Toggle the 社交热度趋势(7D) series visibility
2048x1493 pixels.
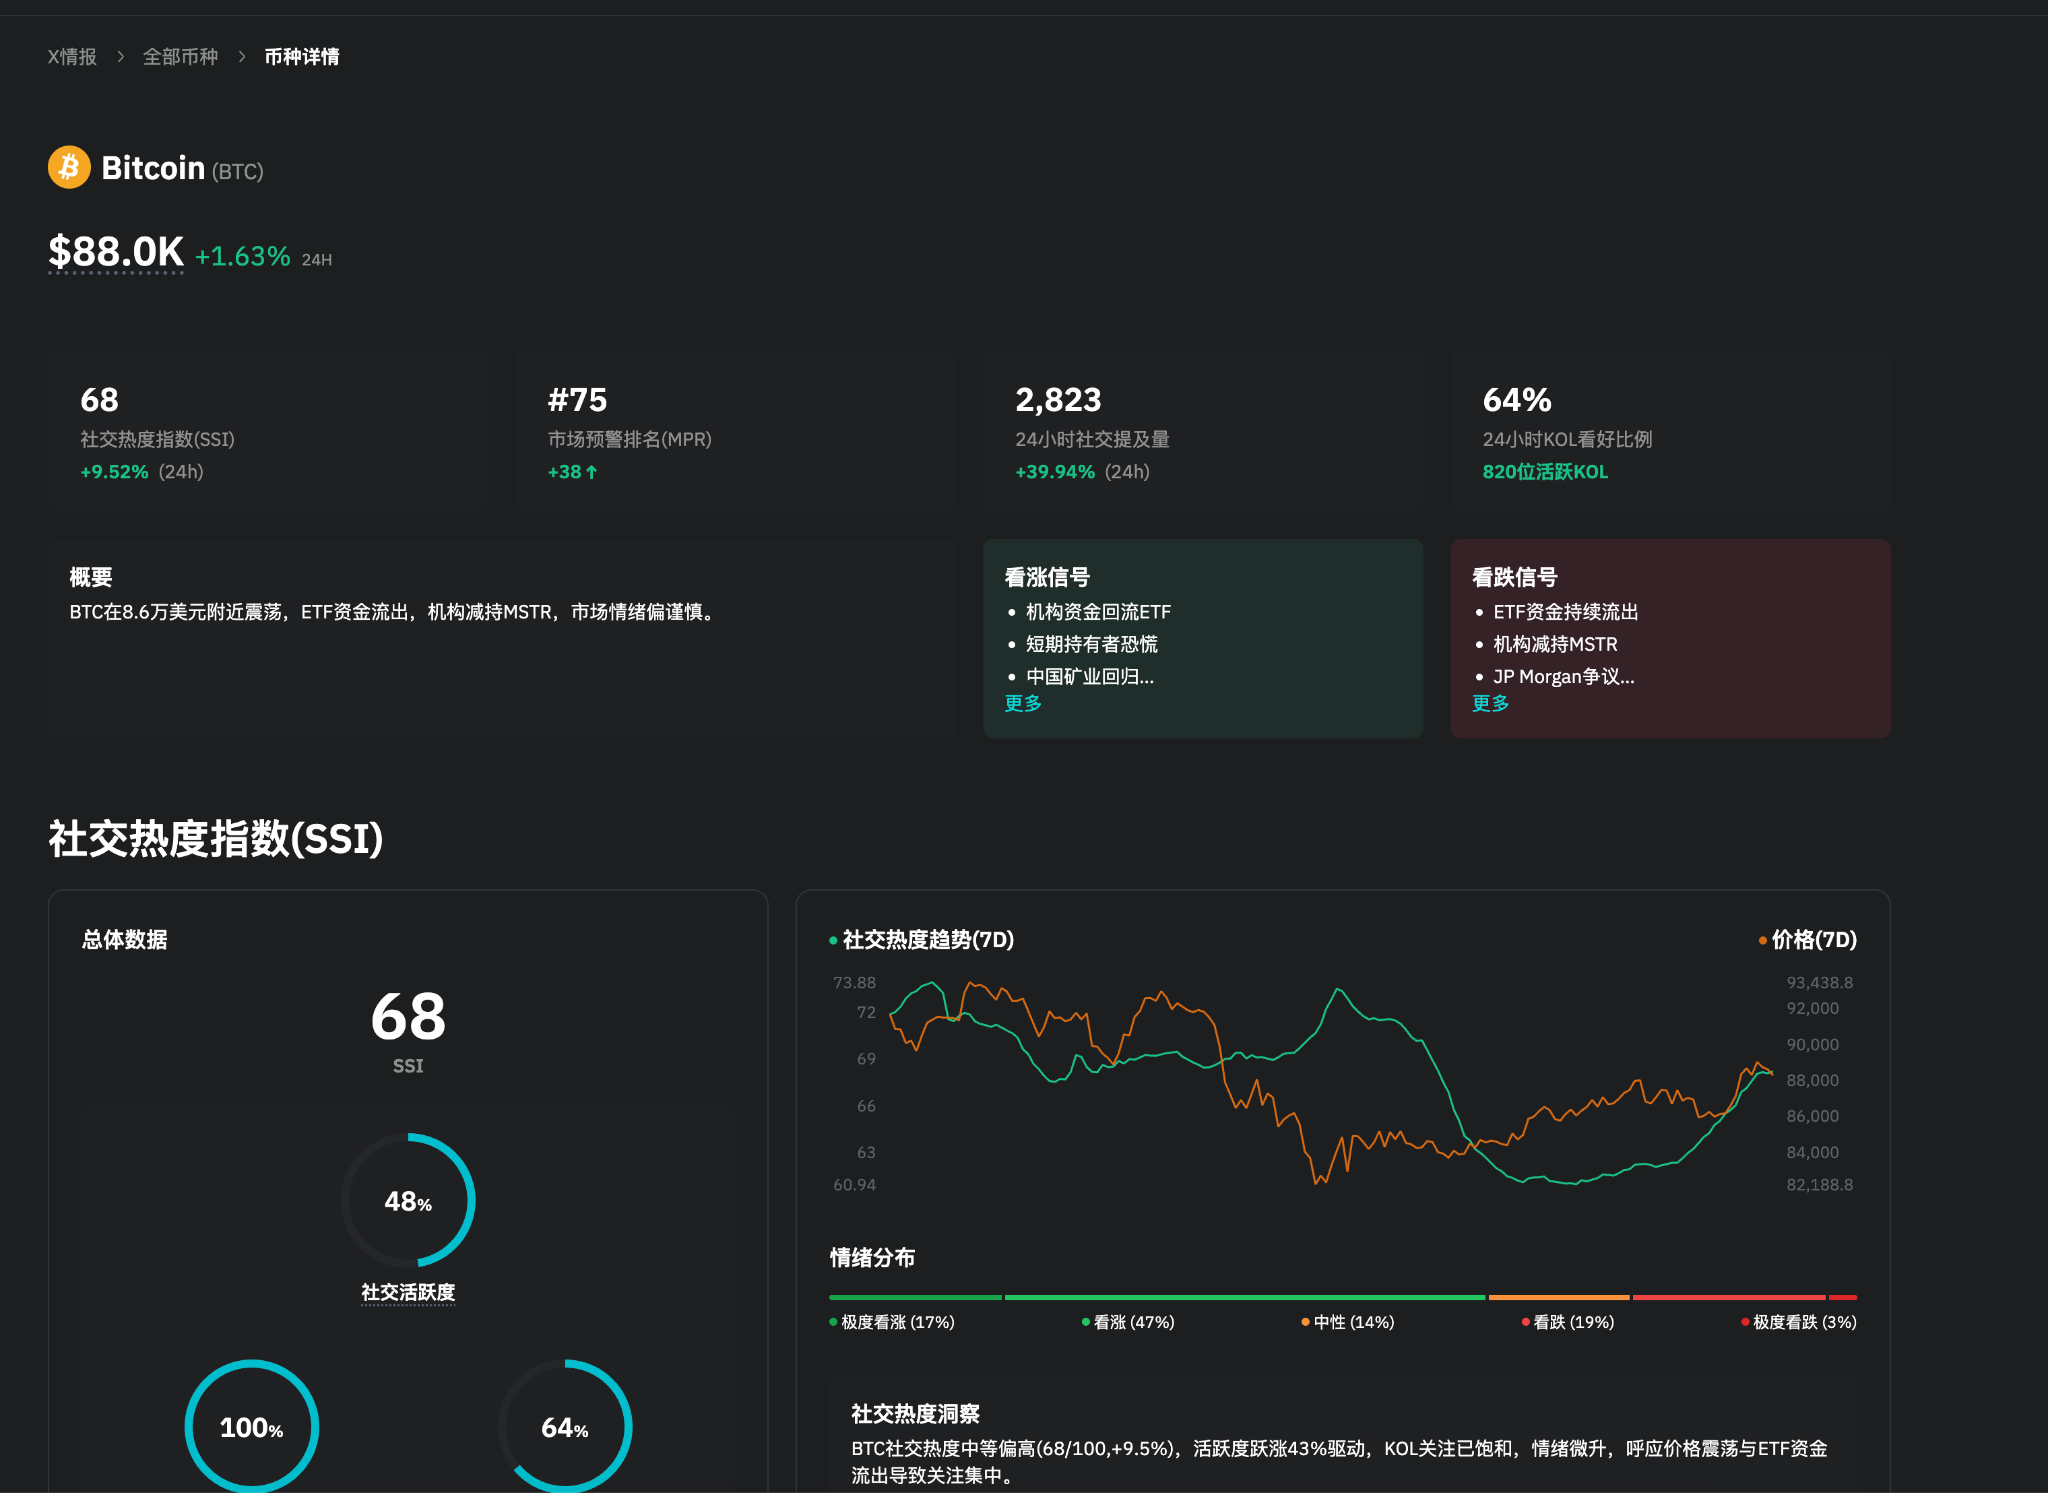click(925, 940)
